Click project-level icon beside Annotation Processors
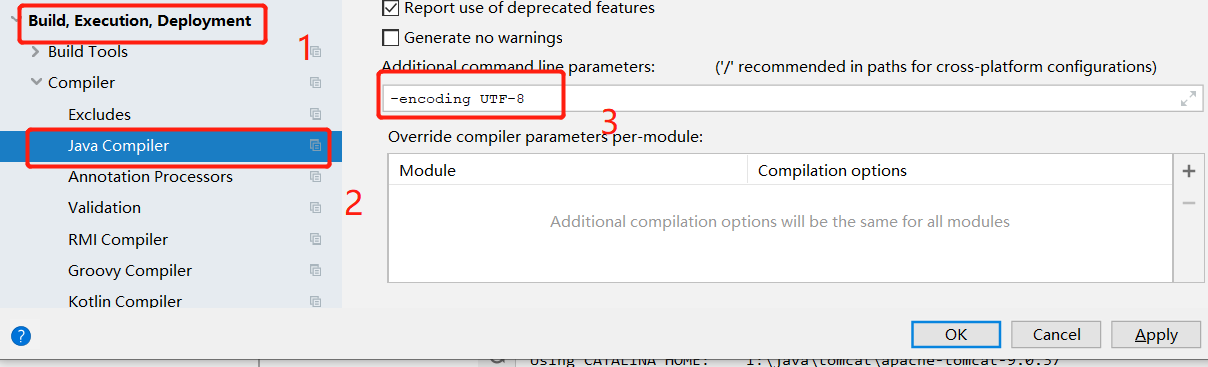 coord(315,177)
